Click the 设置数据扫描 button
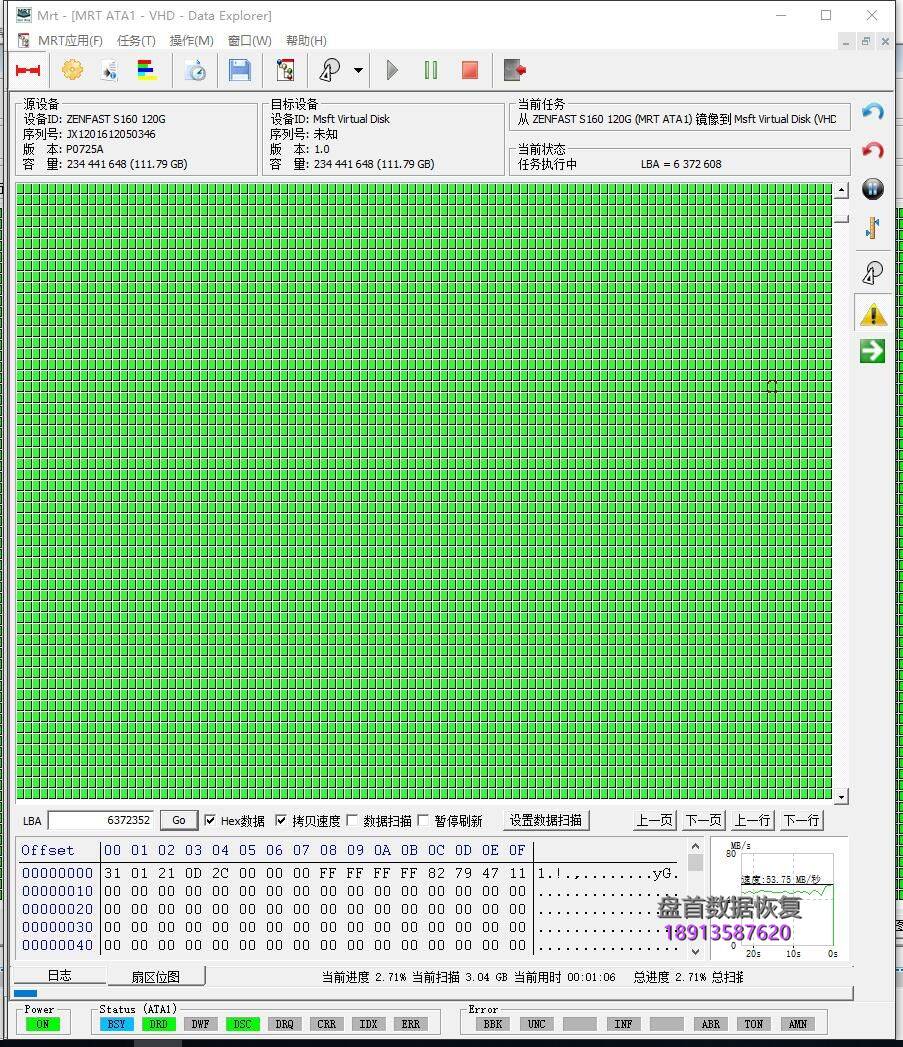This screenshot has width=903, height=1047. 546,821
